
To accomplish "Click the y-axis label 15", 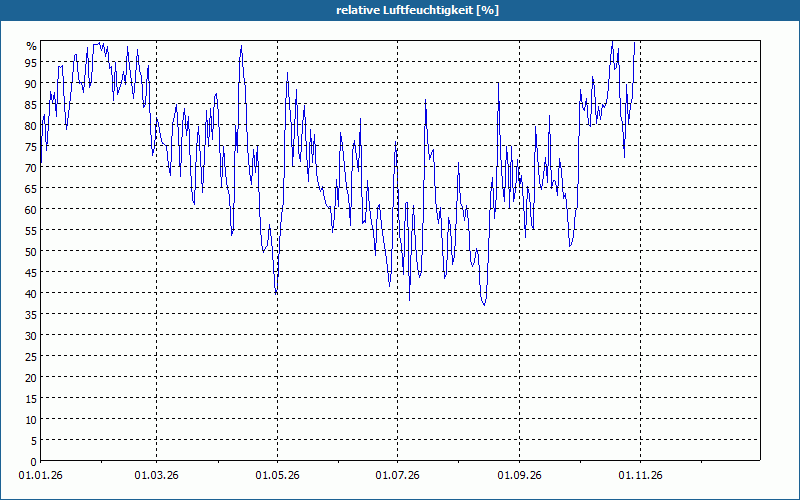I will (31, 398).
